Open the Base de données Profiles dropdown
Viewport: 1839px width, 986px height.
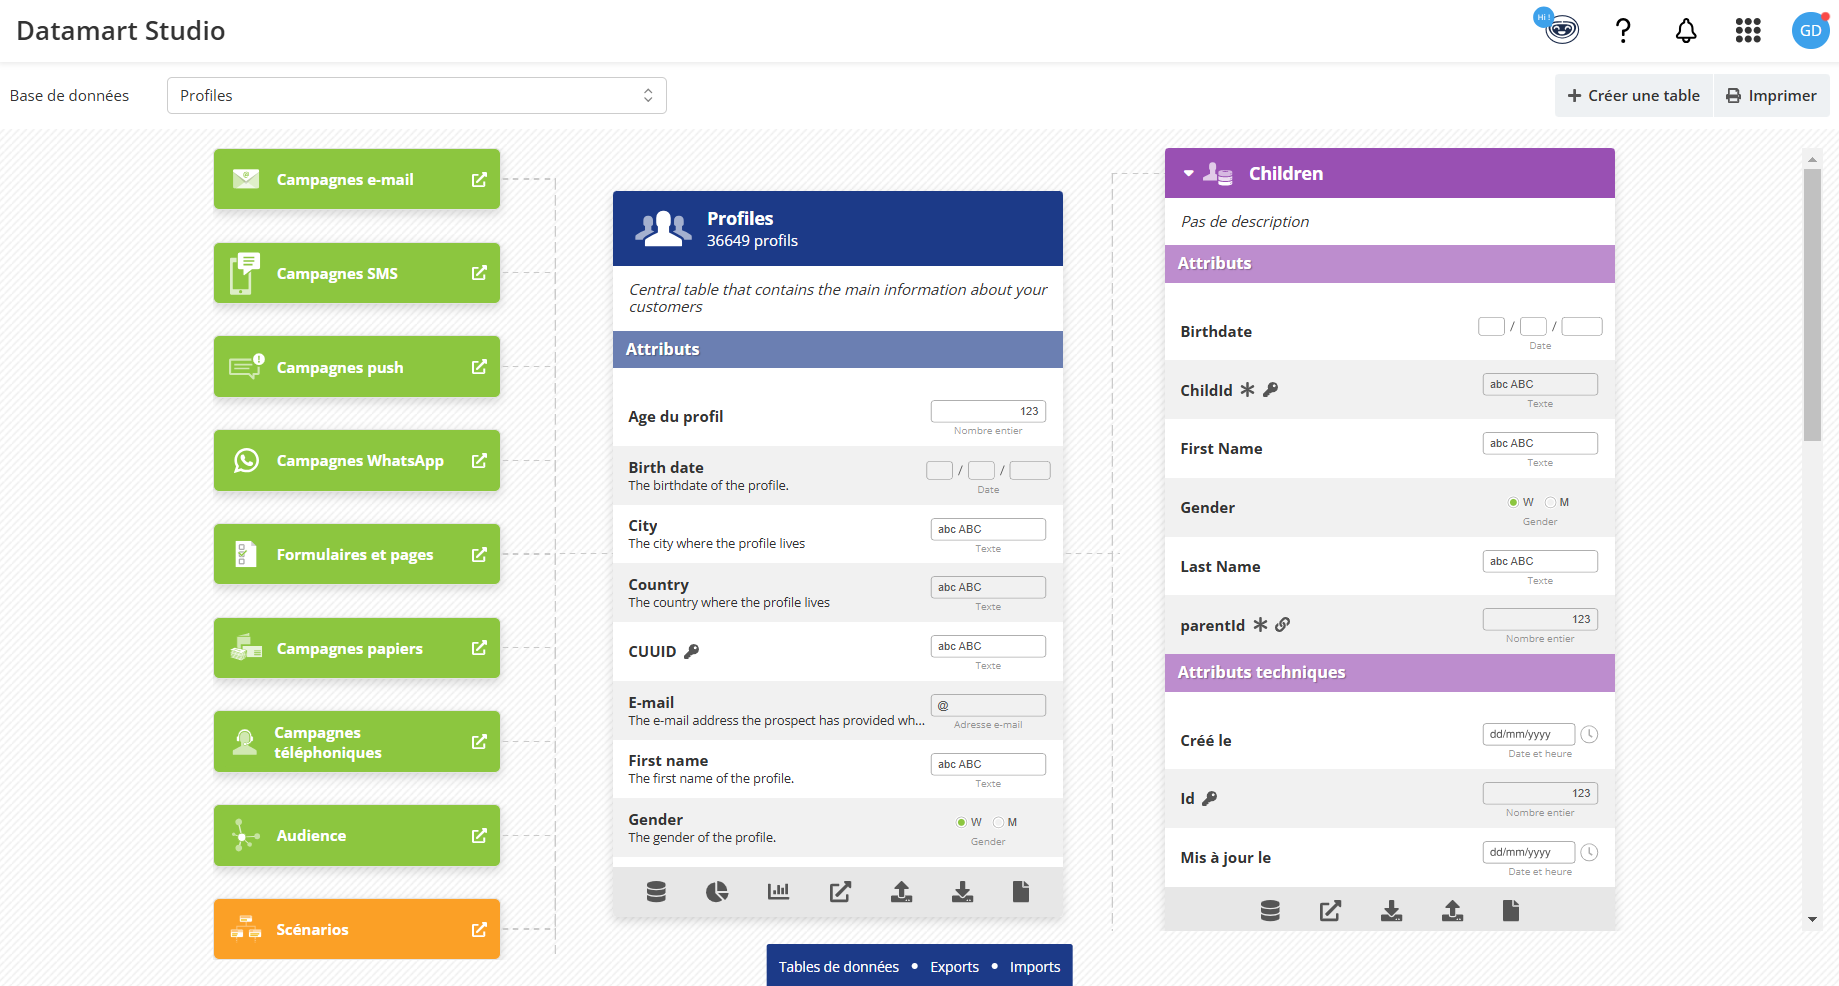(x=417, y=96)
